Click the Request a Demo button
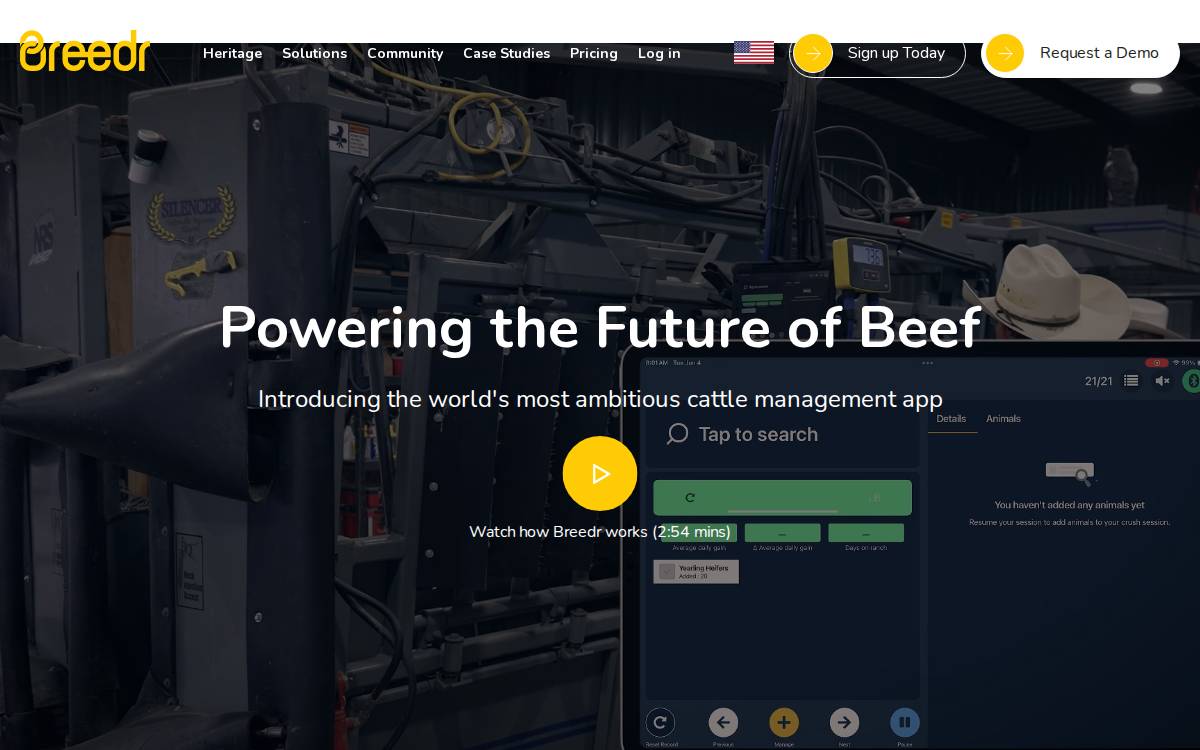 [x=1081, y=54]
